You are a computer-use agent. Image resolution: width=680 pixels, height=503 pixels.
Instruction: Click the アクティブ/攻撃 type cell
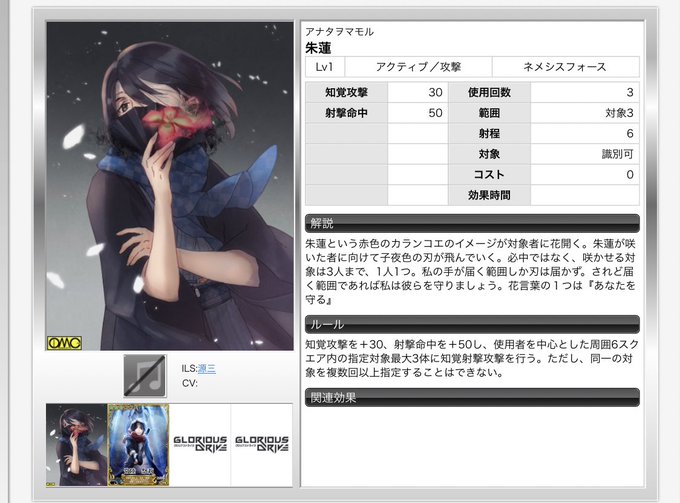(x=418, y=67)
